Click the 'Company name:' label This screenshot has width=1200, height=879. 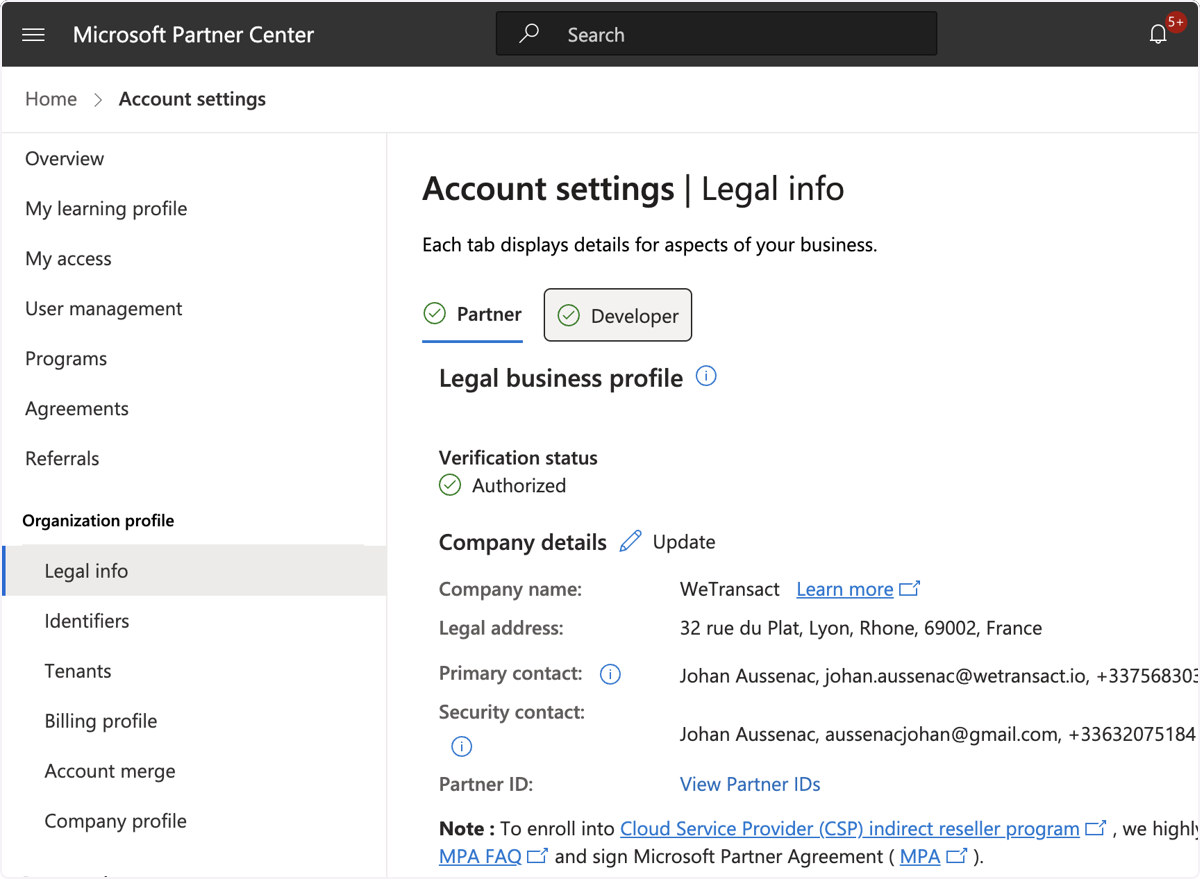[510, 589]
